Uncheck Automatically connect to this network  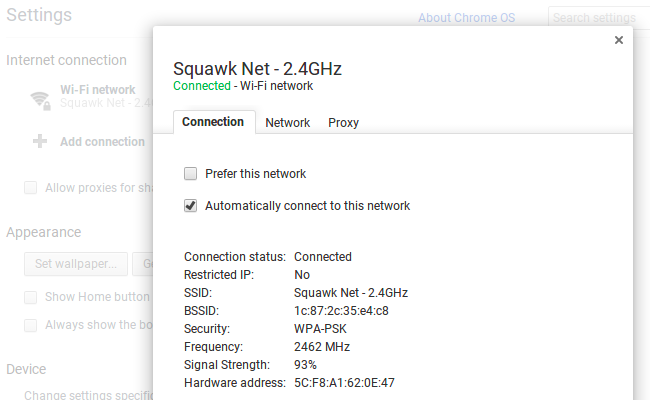[191, 206]
